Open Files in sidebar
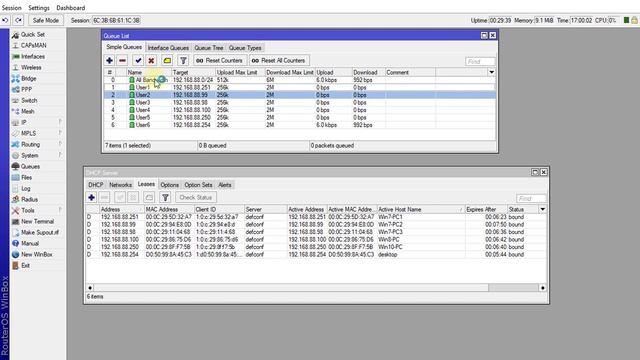Viewport: 640px width, 360px height. tap(26, 178)
